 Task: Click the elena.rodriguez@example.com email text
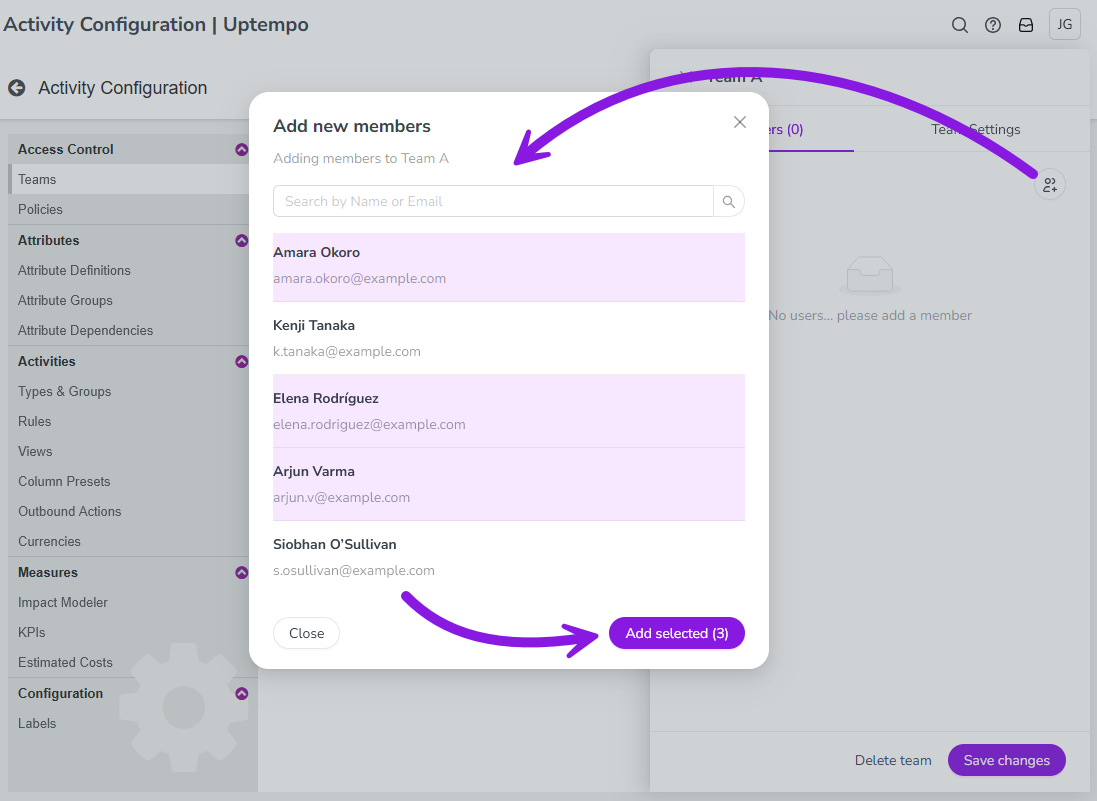tap(369, 425)
